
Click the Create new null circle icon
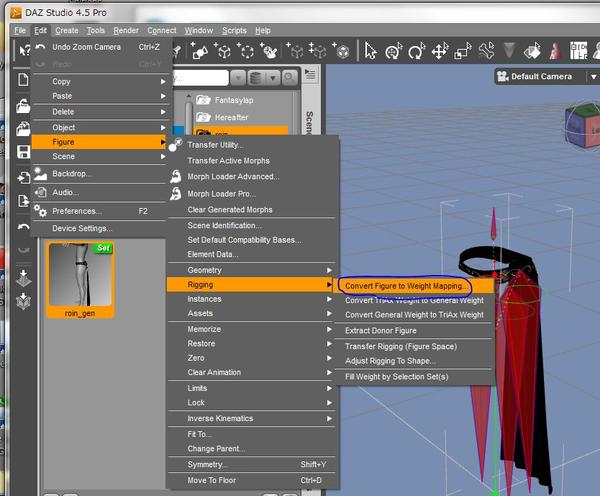pos(246,51)
